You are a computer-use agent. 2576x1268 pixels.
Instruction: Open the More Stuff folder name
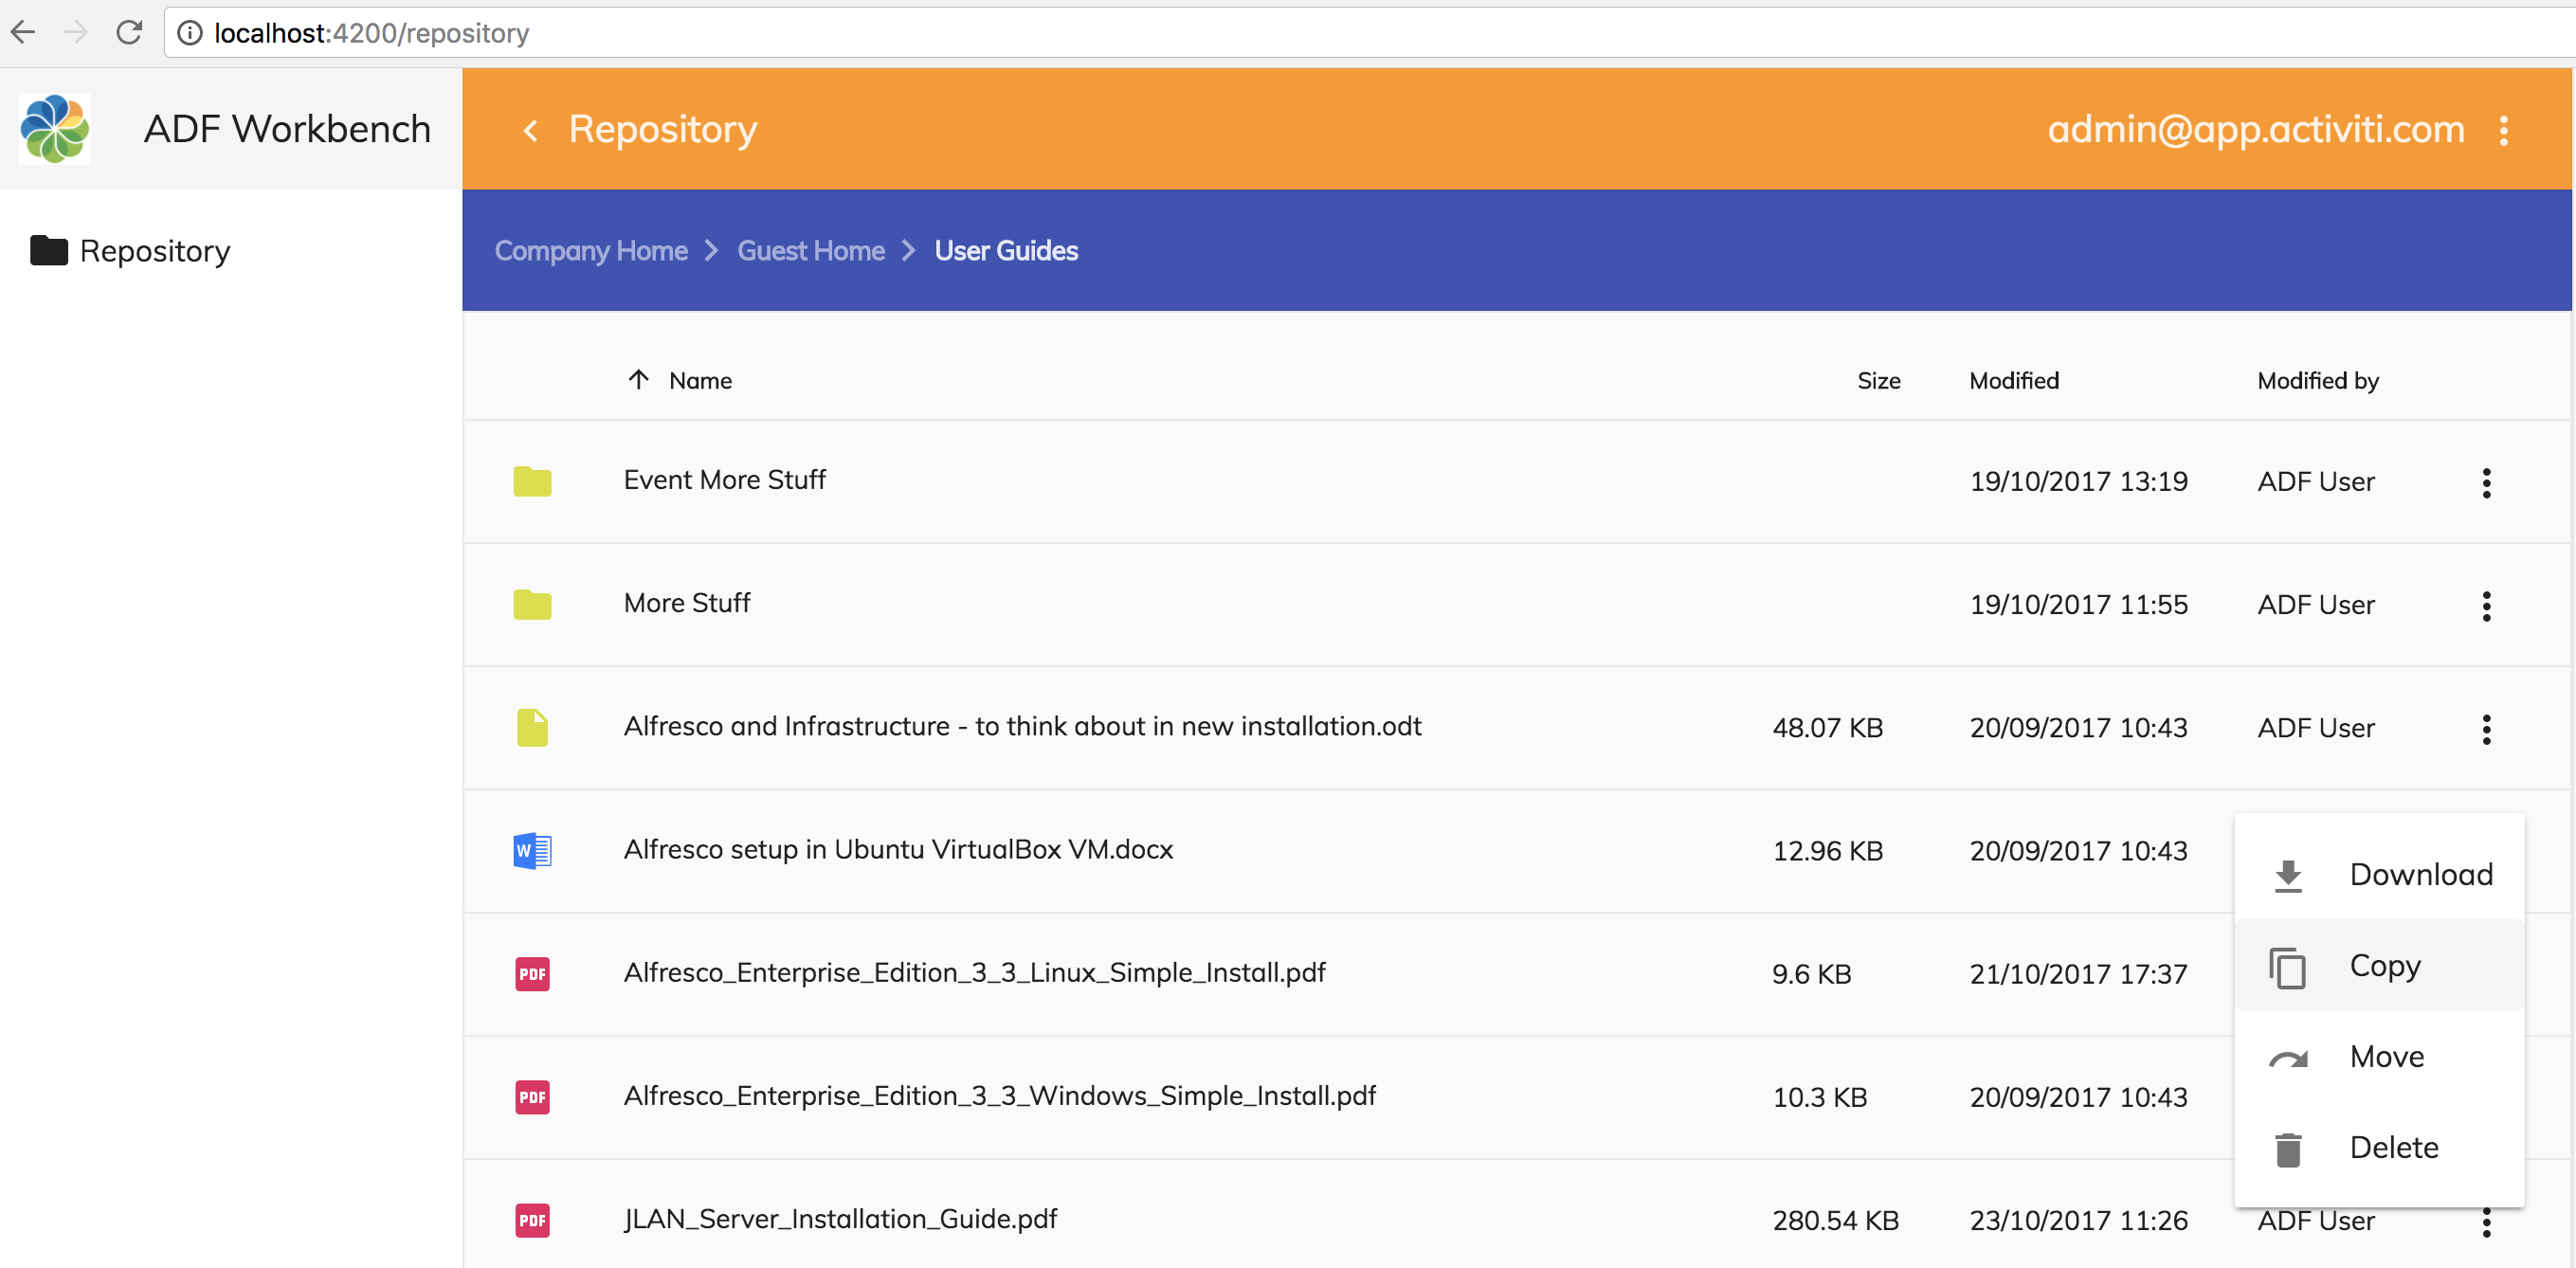(x=687, y=603)
